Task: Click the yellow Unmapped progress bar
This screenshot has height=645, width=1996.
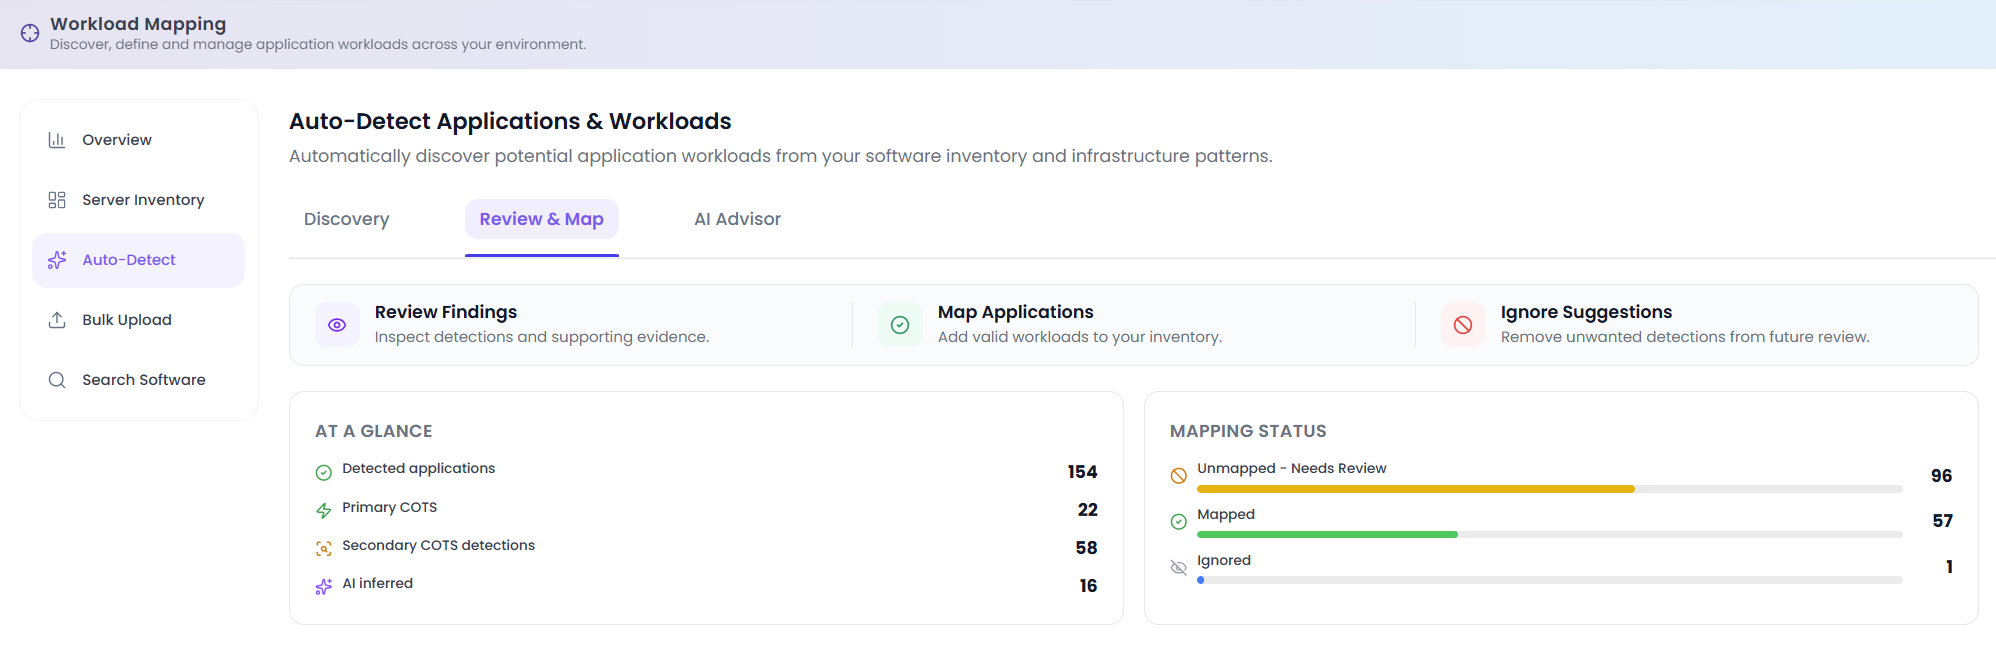Action: click(1416, 489)
